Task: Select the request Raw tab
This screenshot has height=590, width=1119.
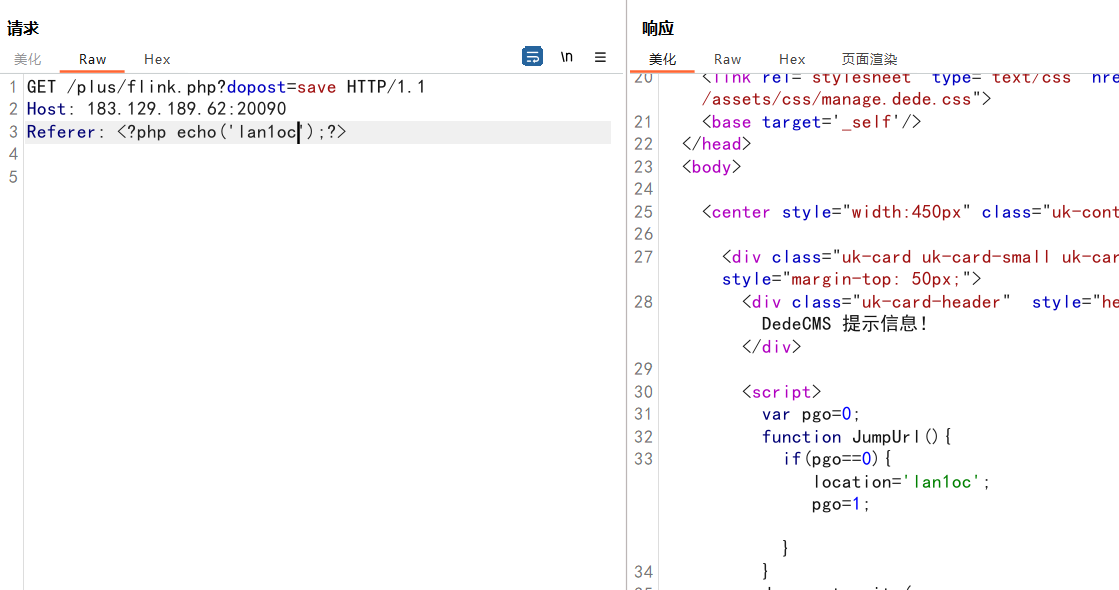Action: pos(92,59)
